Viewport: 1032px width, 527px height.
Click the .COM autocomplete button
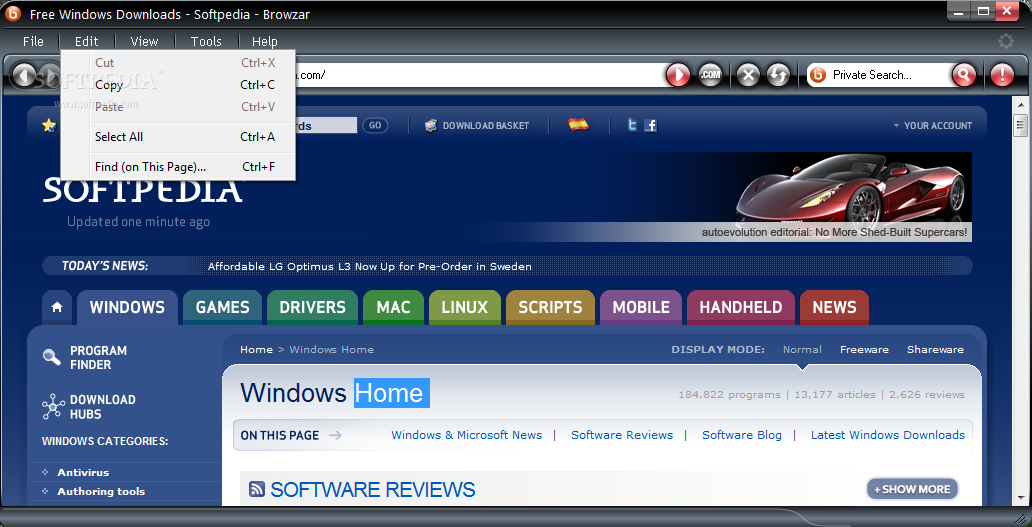pos(710,75)
